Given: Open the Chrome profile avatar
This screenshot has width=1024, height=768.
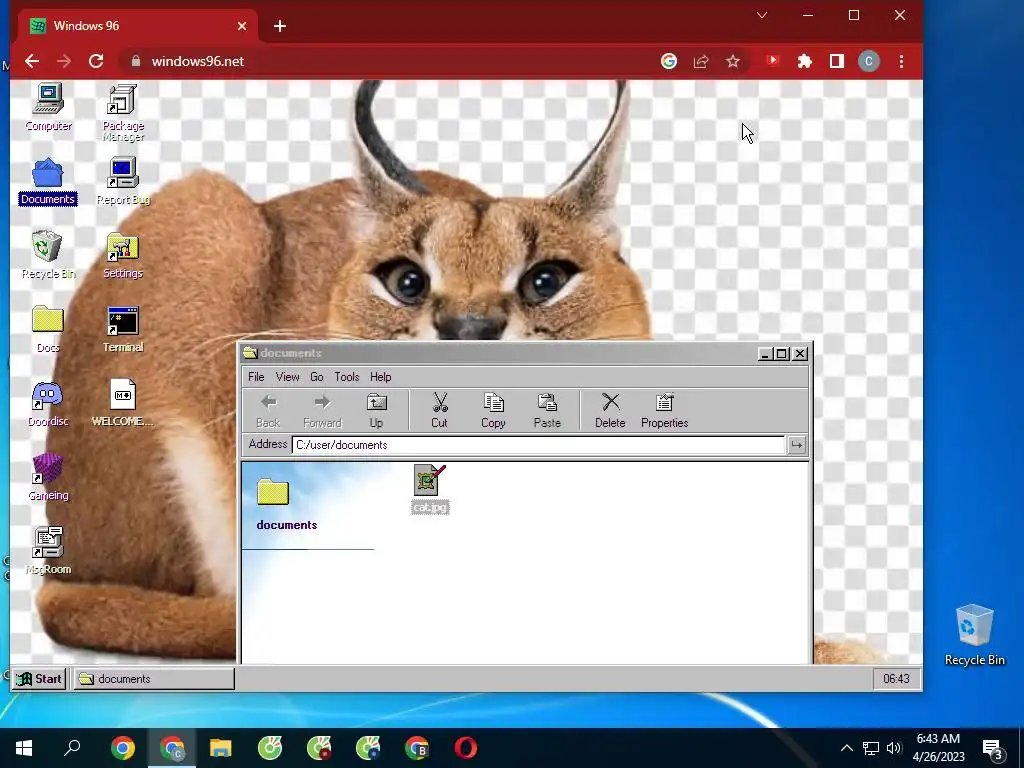Looking at the screenshot, I should coord(869,61).
